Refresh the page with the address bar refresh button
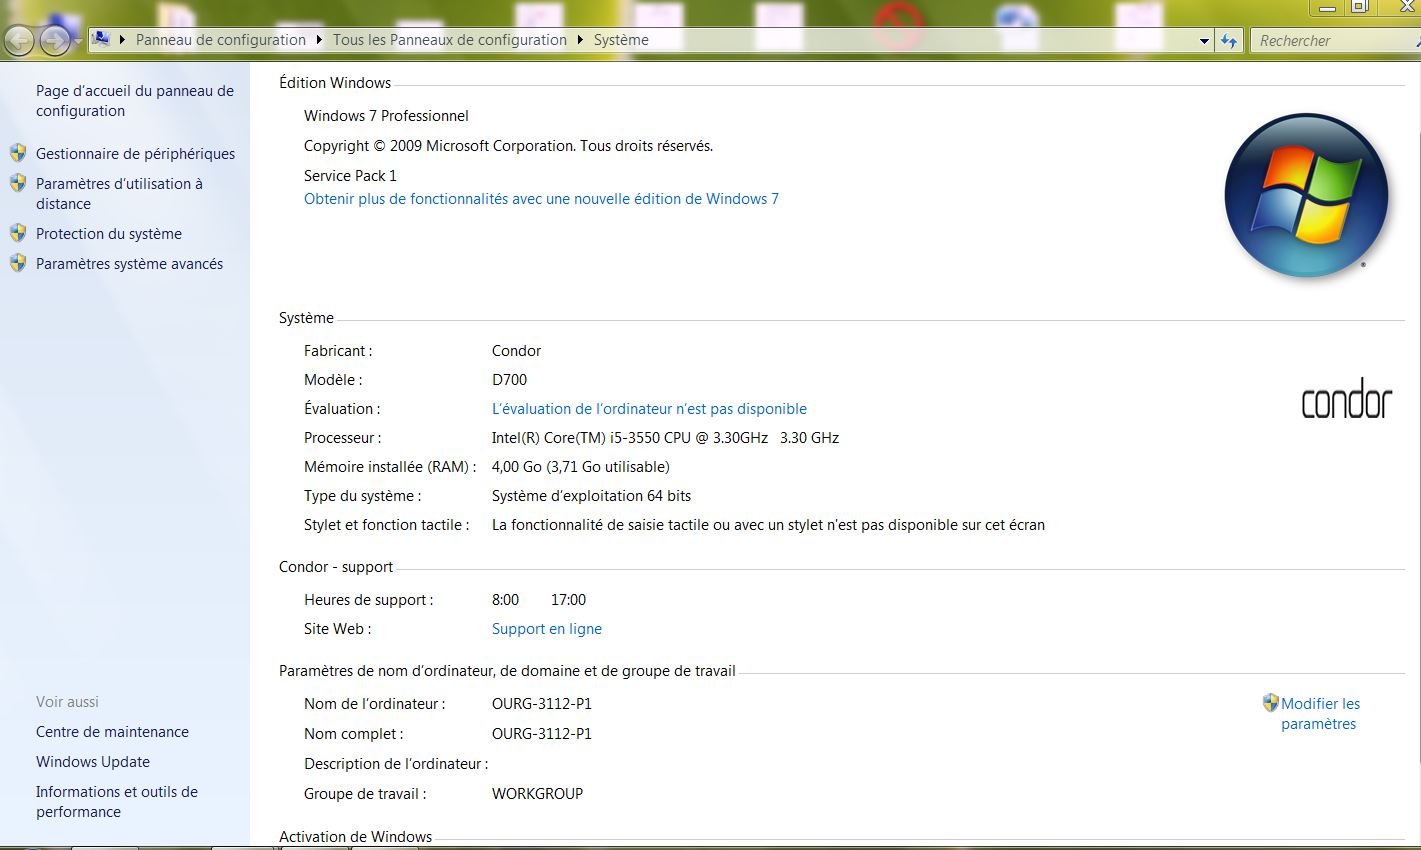The image size is (1421, 850). tap(1229, 41)
